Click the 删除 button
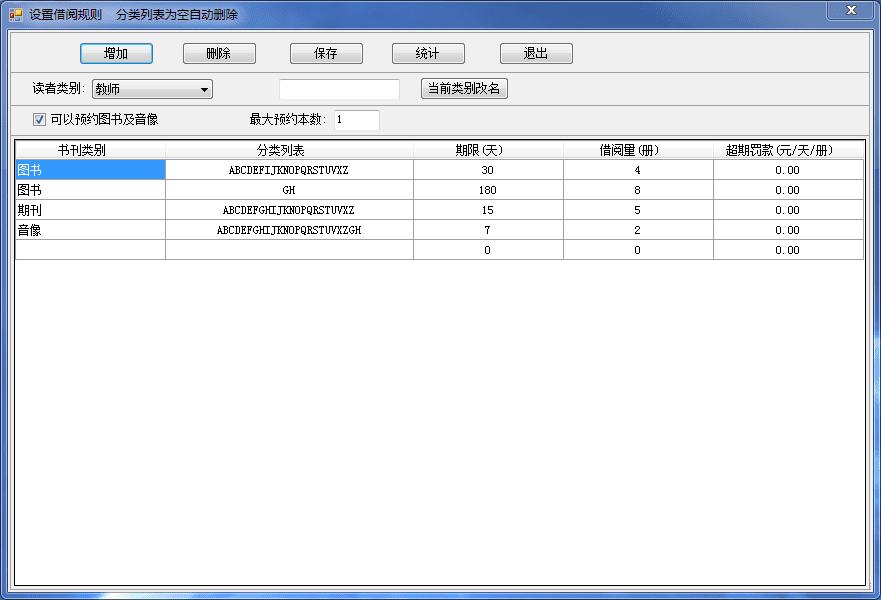 pos(219,54)
